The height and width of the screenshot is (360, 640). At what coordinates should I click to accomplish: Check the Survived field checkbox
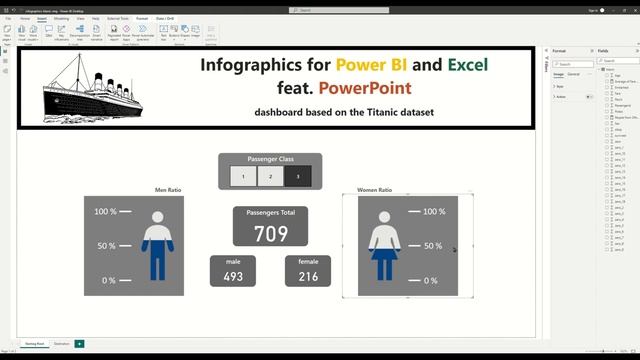[x=607, y=135]
